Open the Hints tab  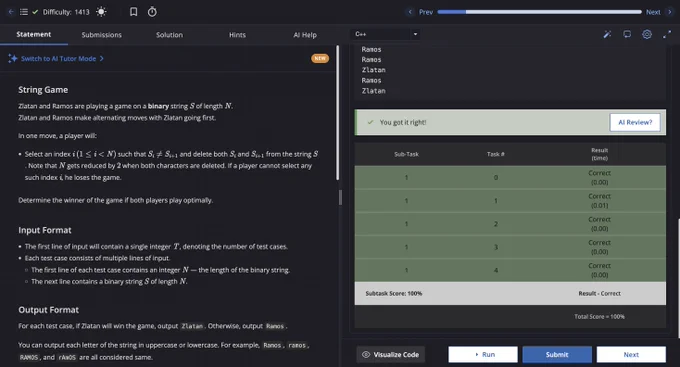click(237, 35)
